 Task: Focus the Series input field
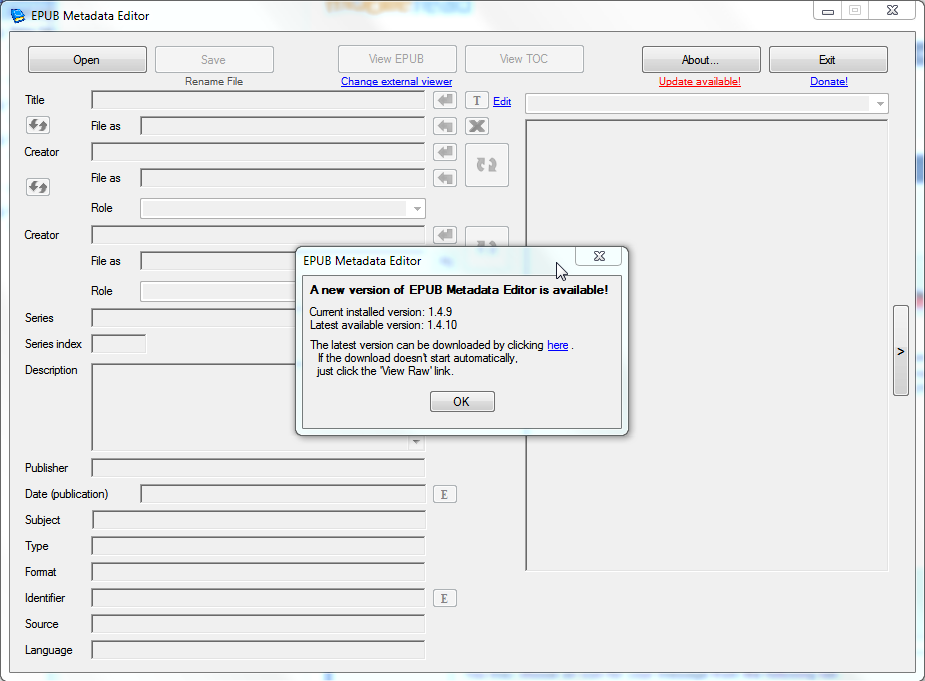(193, 318)
